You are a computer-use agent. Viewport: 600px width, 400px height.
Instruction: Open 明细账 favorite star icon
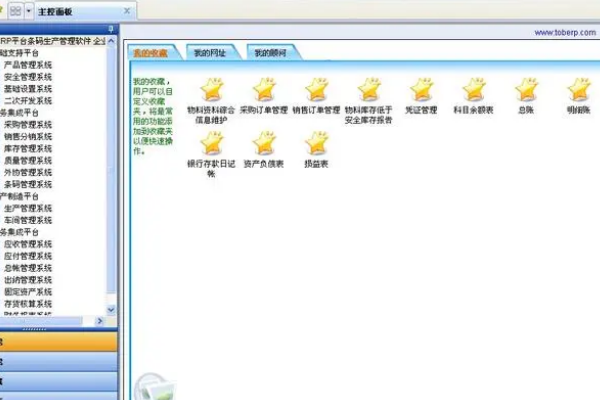pyautogui.click(x=578, y=89)
